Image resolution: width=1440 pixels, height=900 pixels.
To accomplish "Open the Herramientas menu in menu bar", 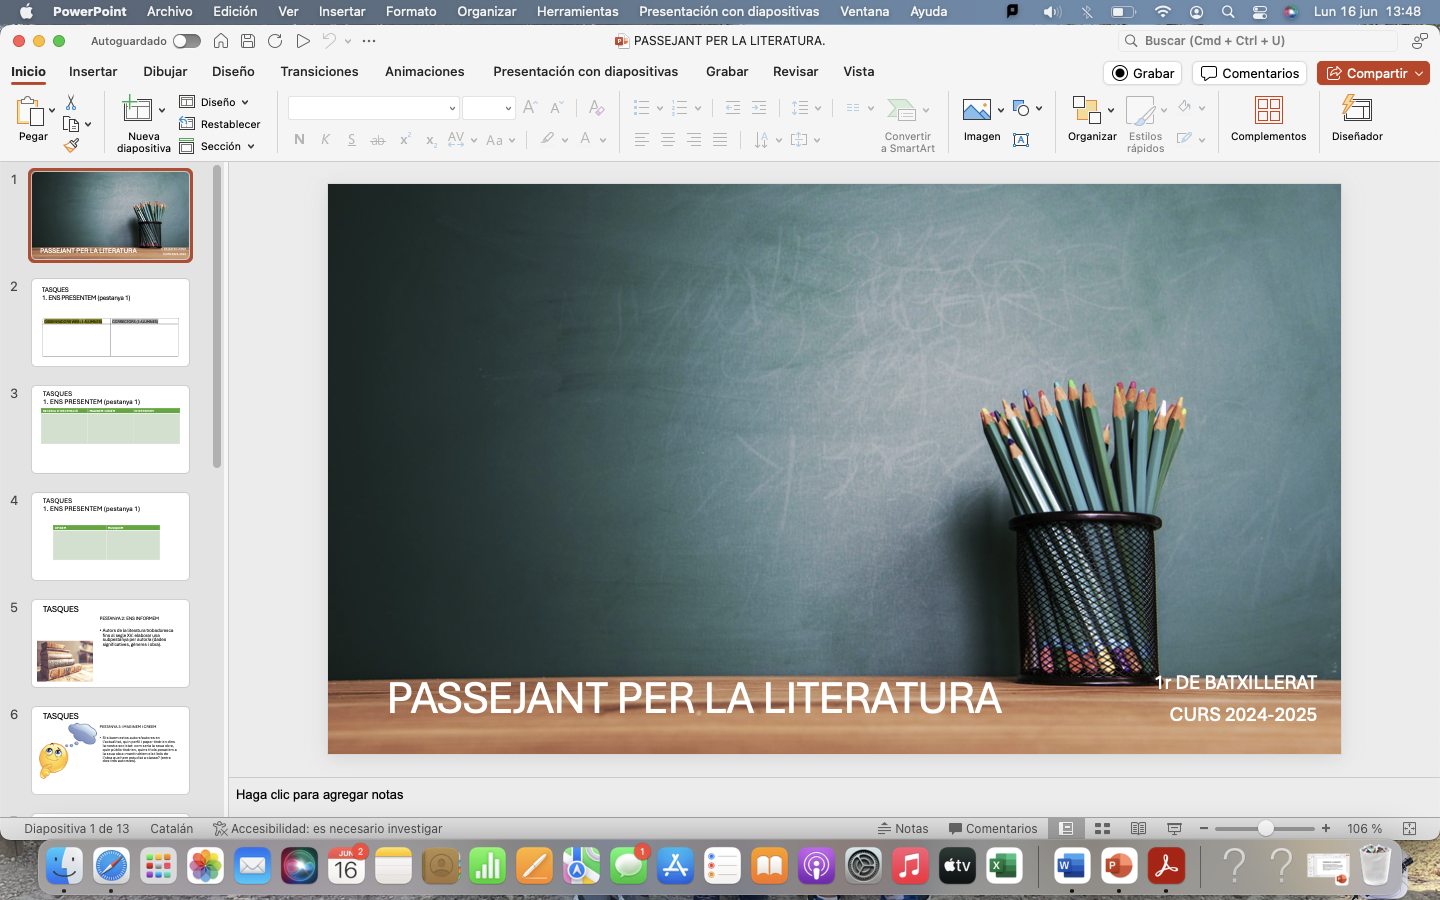I will 577,12.
